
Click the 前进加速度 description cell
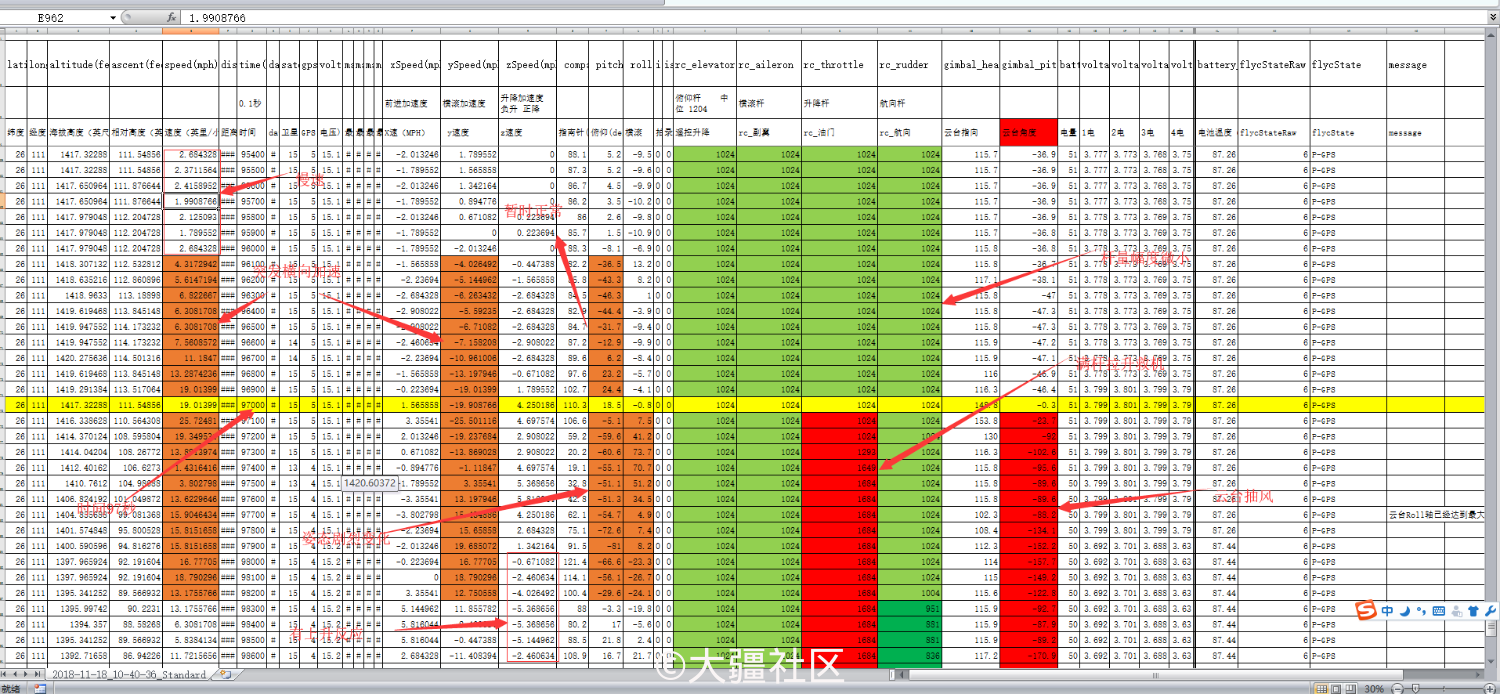(x=413, y=102)
